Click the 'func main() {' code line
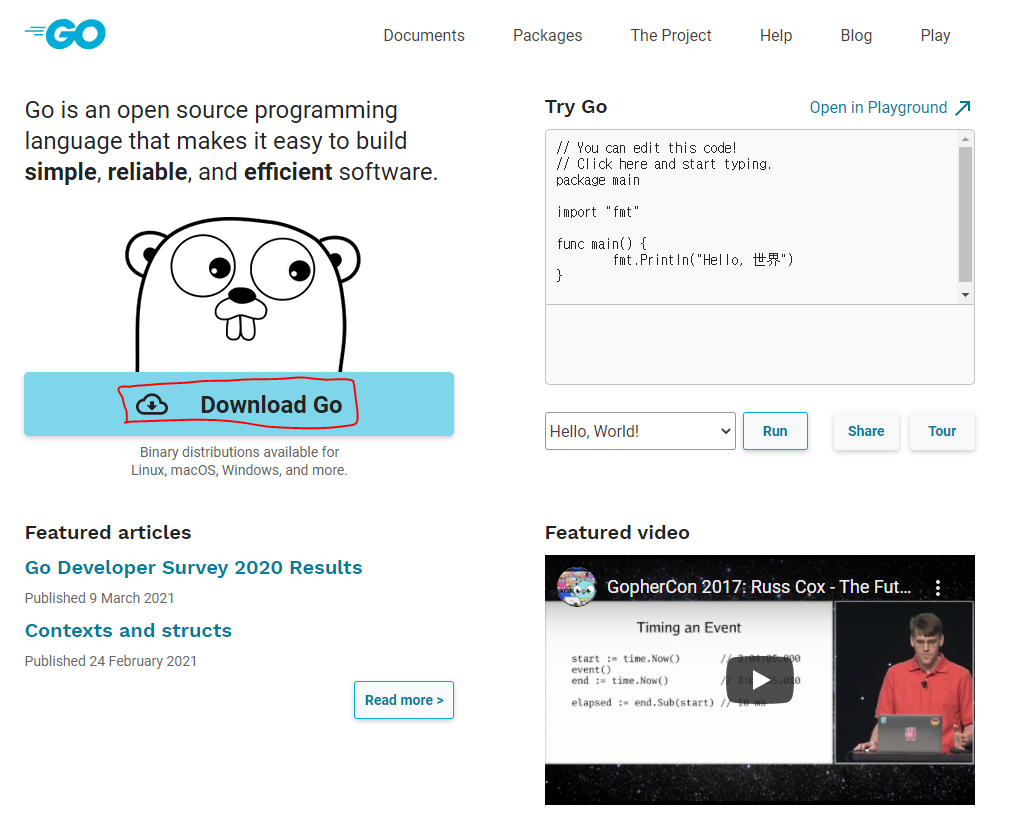This screenshot has height=813, width=1029. [602, 244]
